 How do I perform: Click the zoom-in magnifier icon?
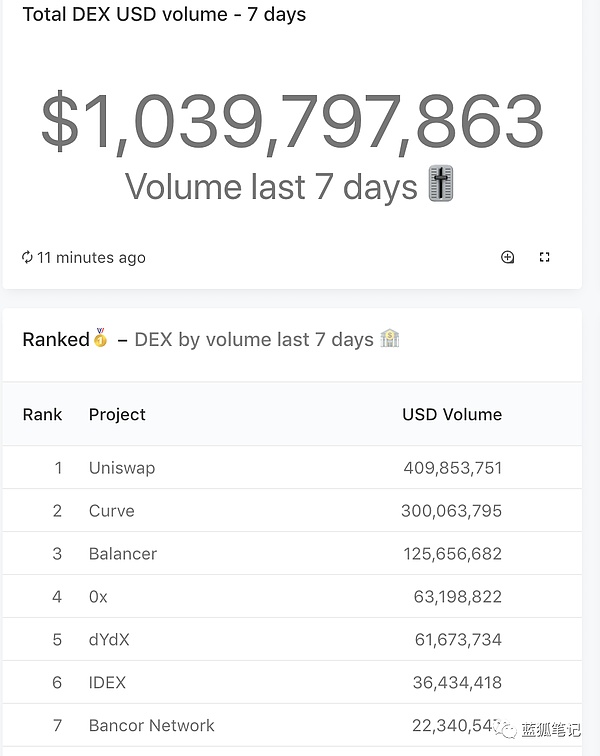[x=507, y=257]
